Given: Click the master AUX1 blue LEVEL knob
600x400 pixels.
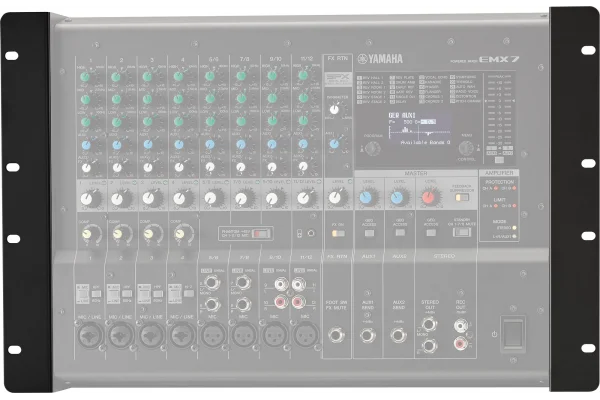Looking at the screenshot, I should pos(365,198).
